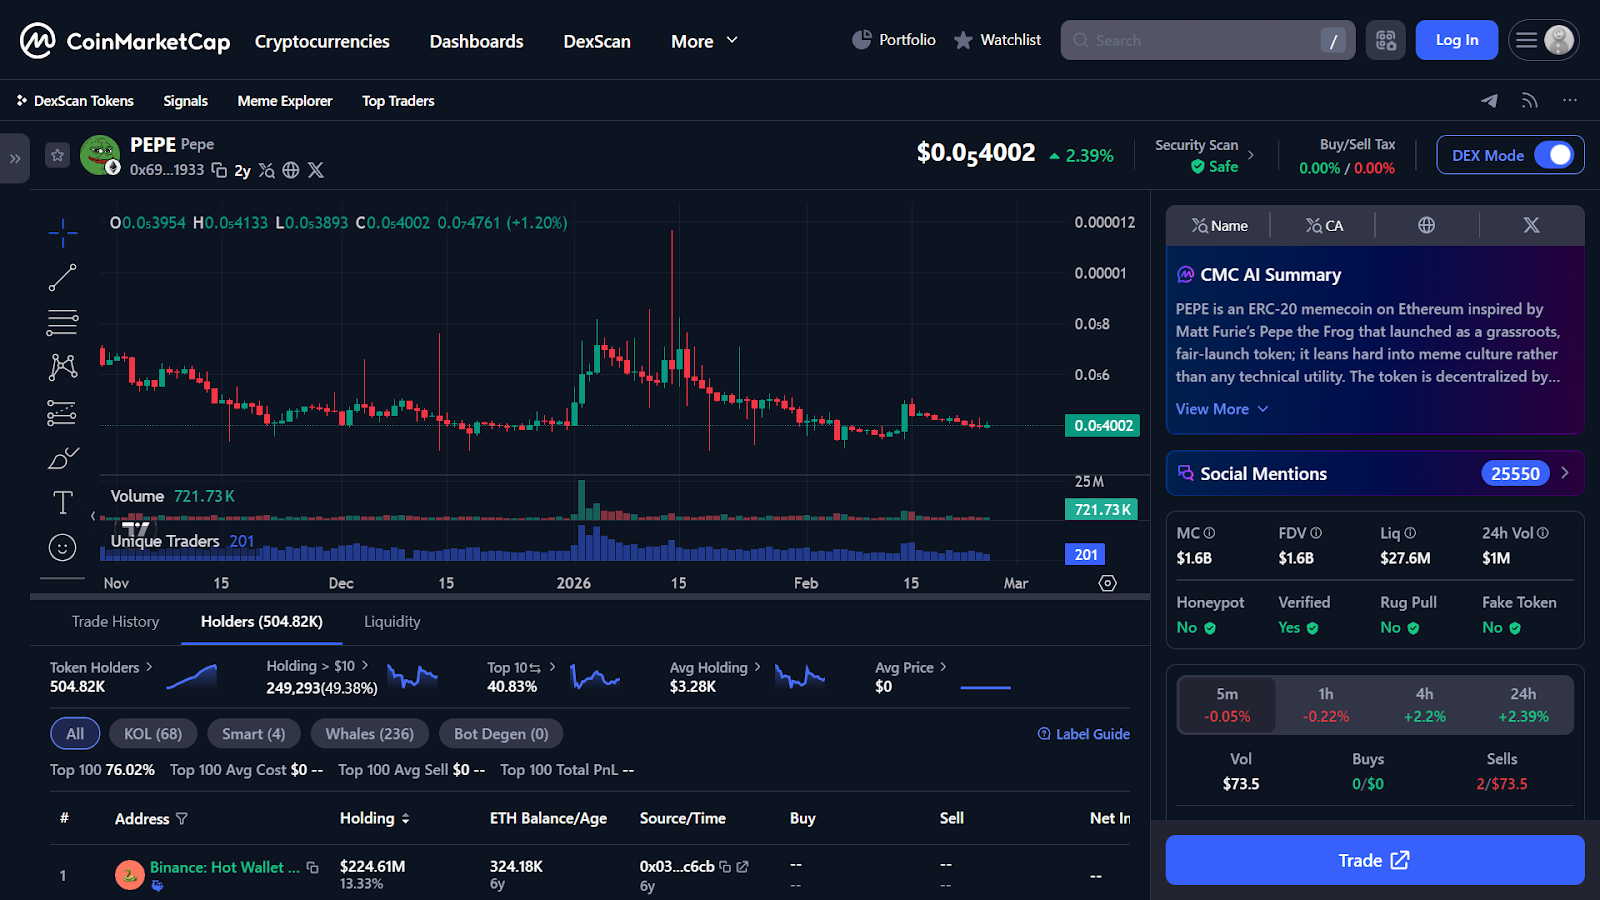This screenshot has width=1600, height=900.
Task: Switch to the Liquidity tab
Action: coord(391,621)
